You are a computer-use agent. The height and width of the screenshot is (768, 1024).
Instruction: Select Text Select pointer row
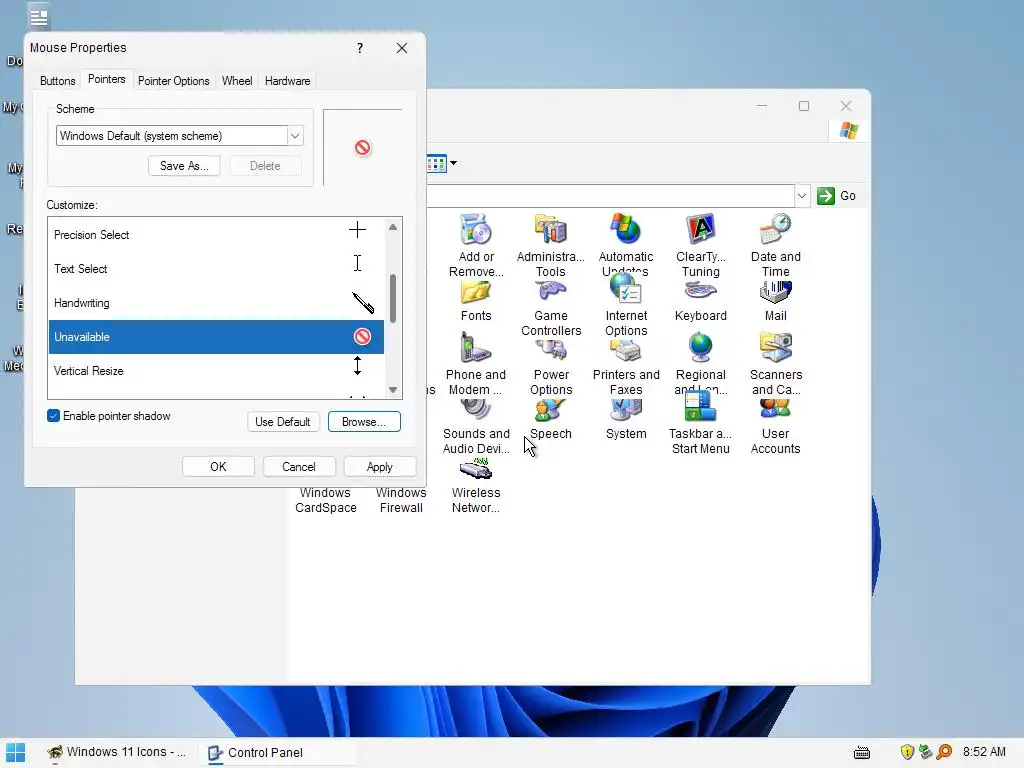click(216, 269)
